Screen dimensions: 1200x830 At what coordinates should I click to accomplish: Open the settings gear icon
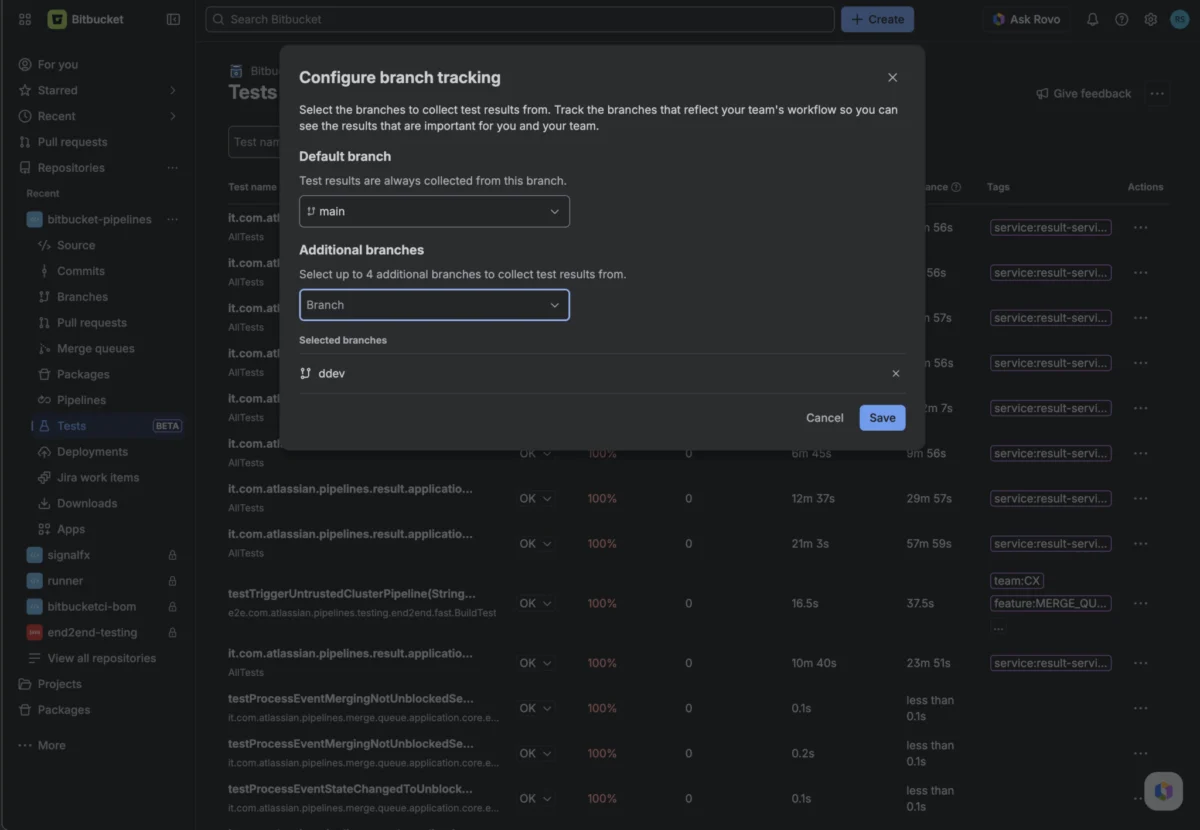point(1151,19)
